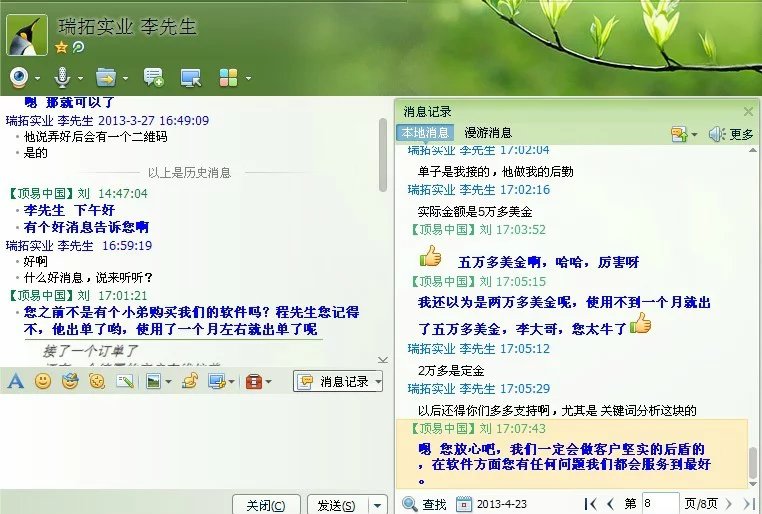Click the magic emoticon icon
Screen dimensions: 762x514
click(x=70, y=381)
